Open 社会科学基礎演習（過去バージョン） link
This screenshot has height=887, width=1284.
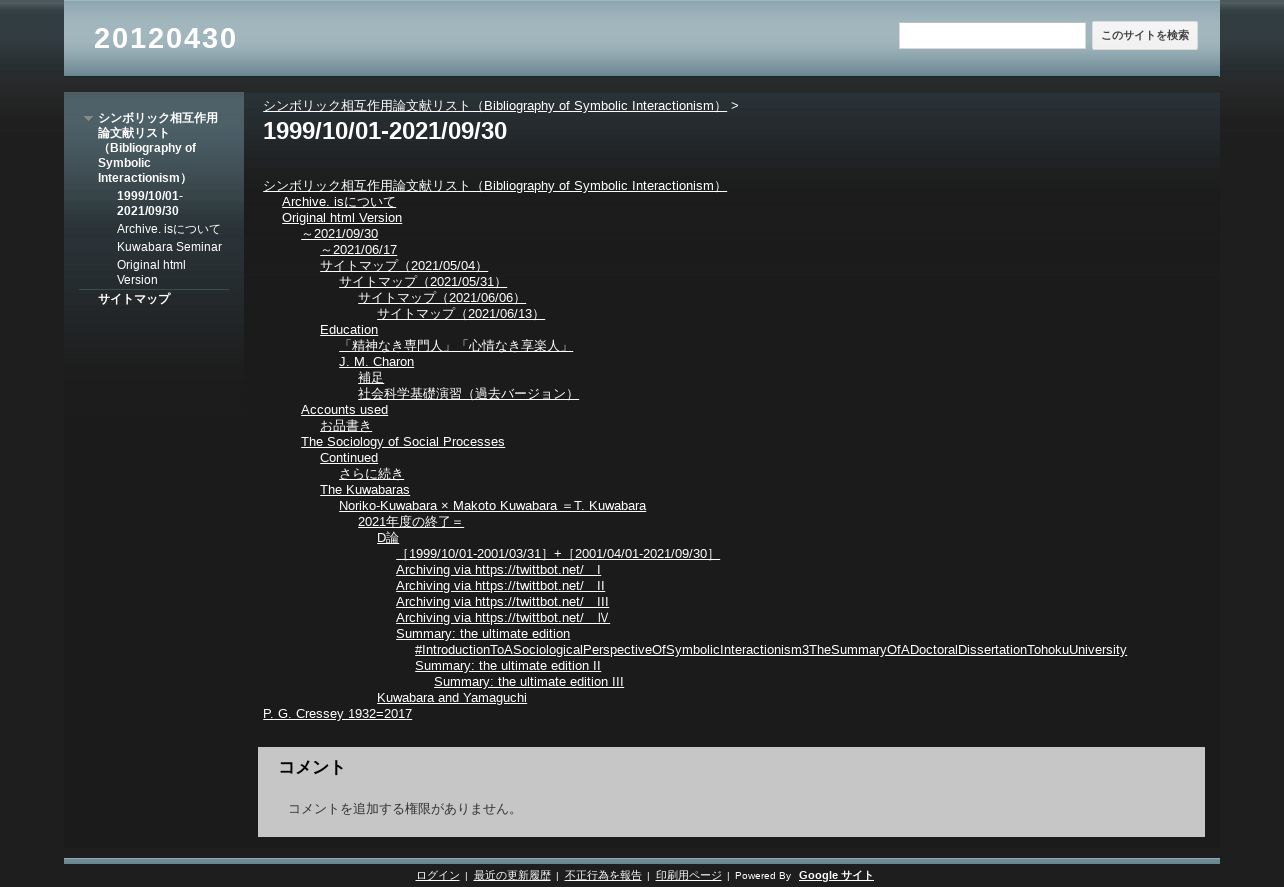click(468, 394)
